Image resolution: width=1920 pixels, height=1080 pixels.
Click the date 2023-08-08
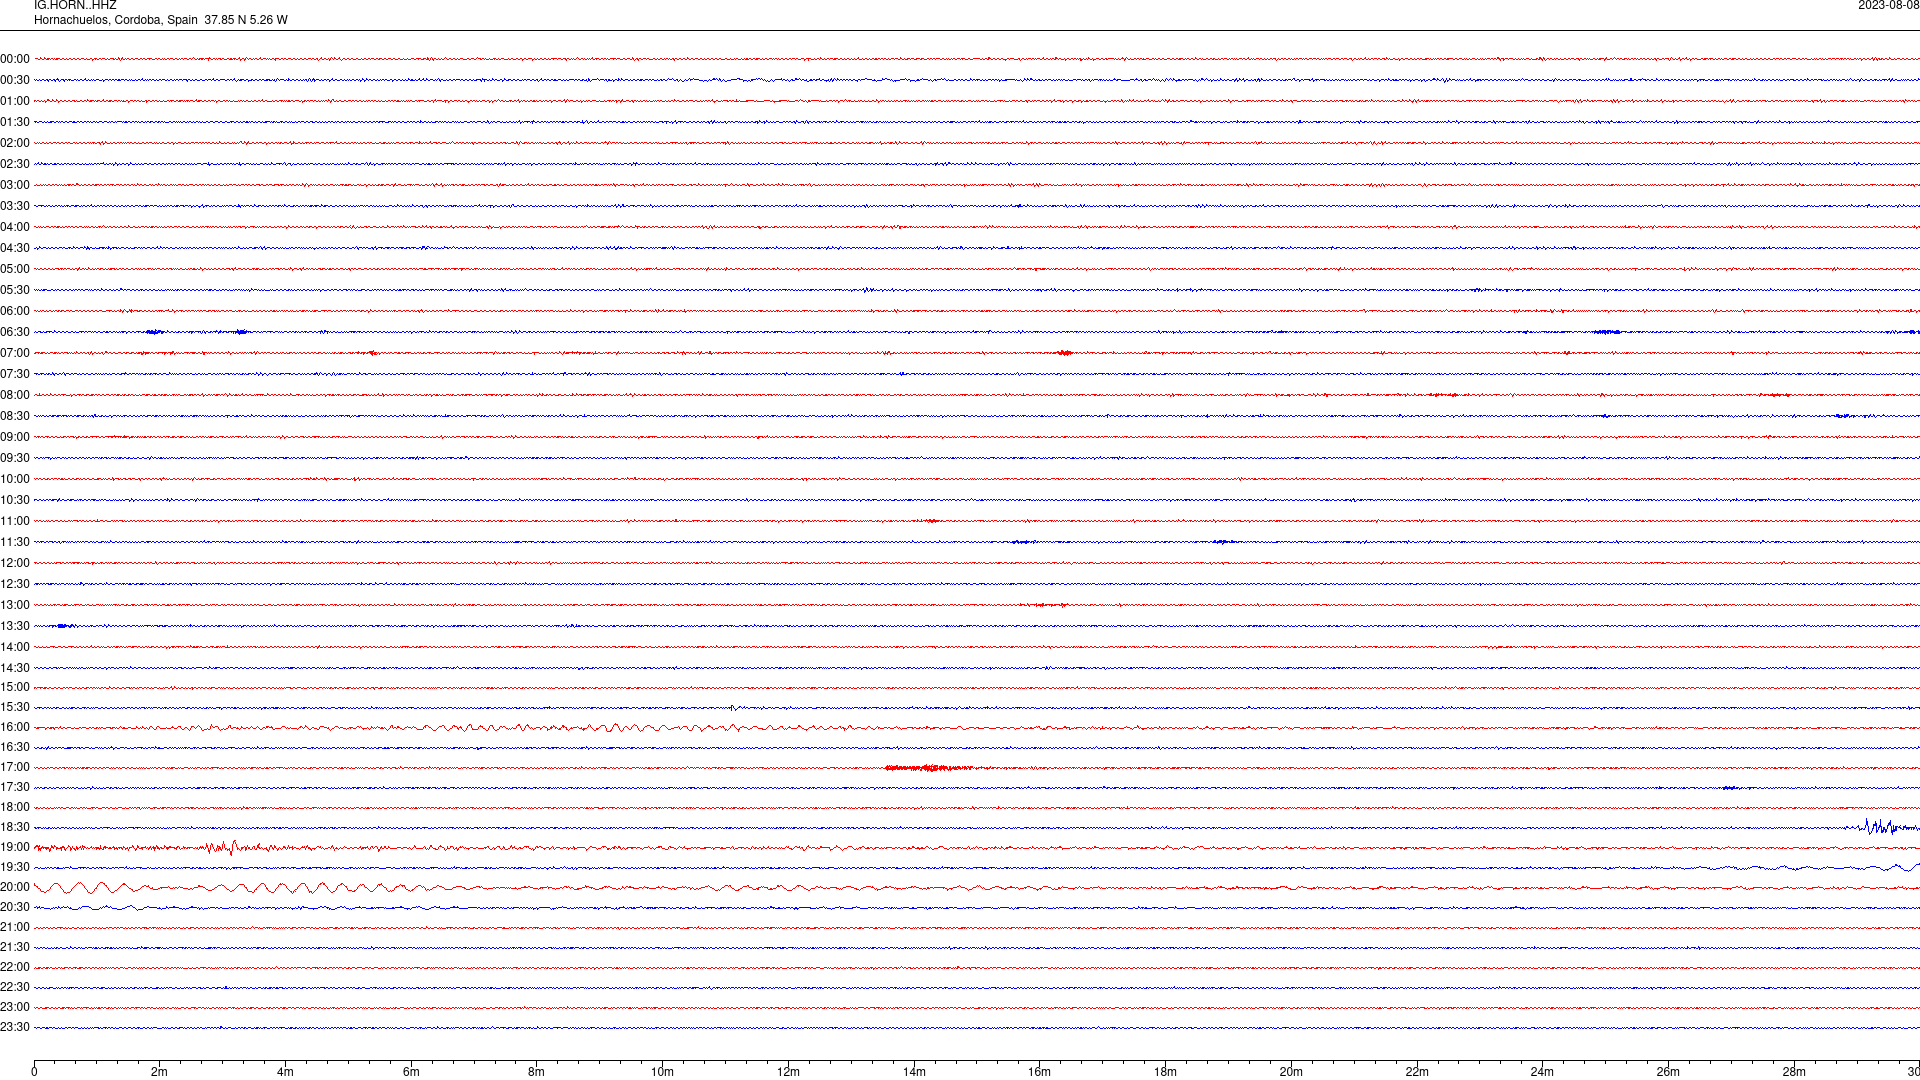pos(1888,6)
